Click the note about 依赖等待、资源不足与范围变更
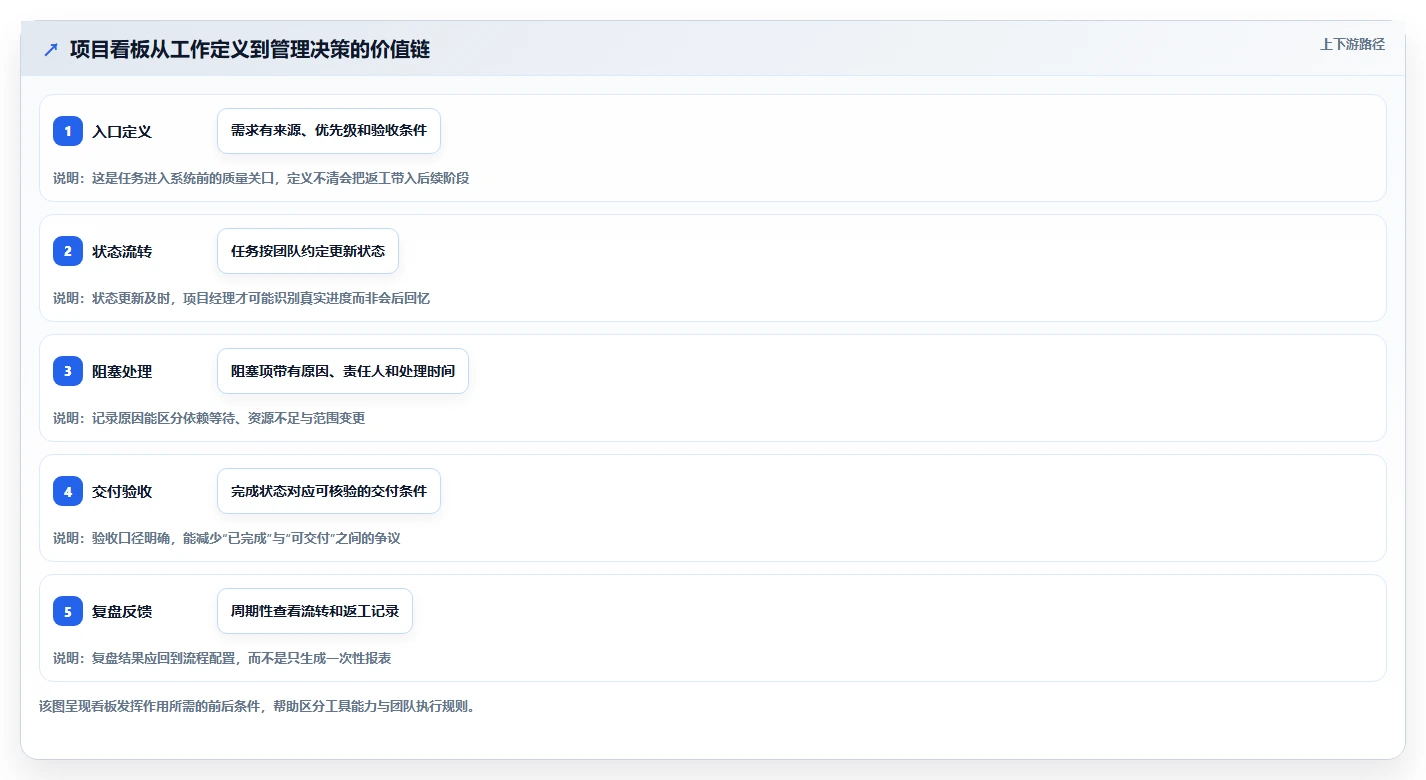This screenshot has width=1426, height=780. (x=209, y=418)
